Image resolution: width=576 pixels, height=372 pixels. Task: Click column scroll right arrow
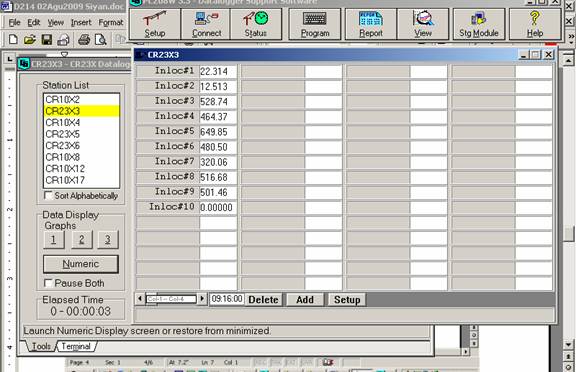tap(202, 299)
